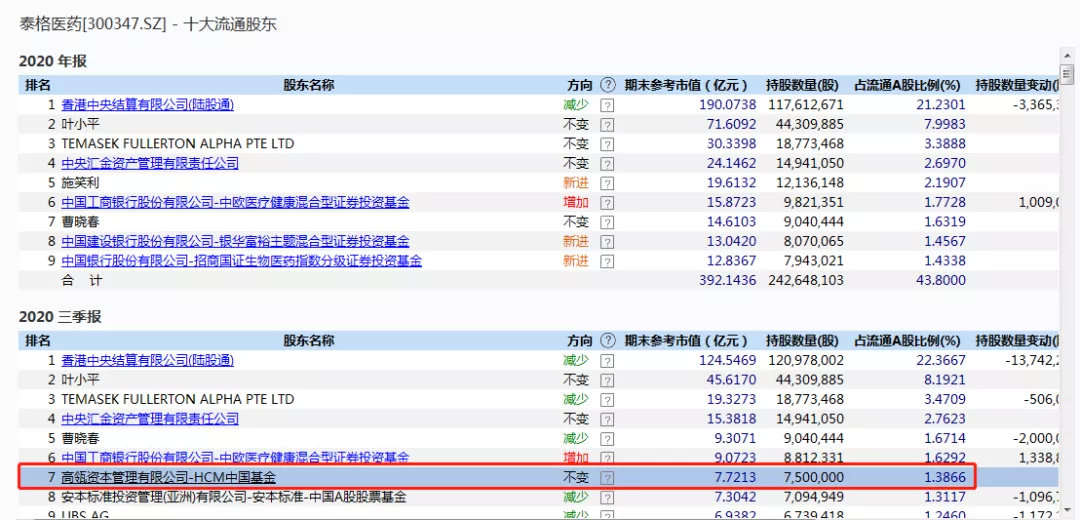The width and height of the screenshot is (1080, 520).
Task: Select 新进 direction in 施笑利 row
Action: point(577,183)
